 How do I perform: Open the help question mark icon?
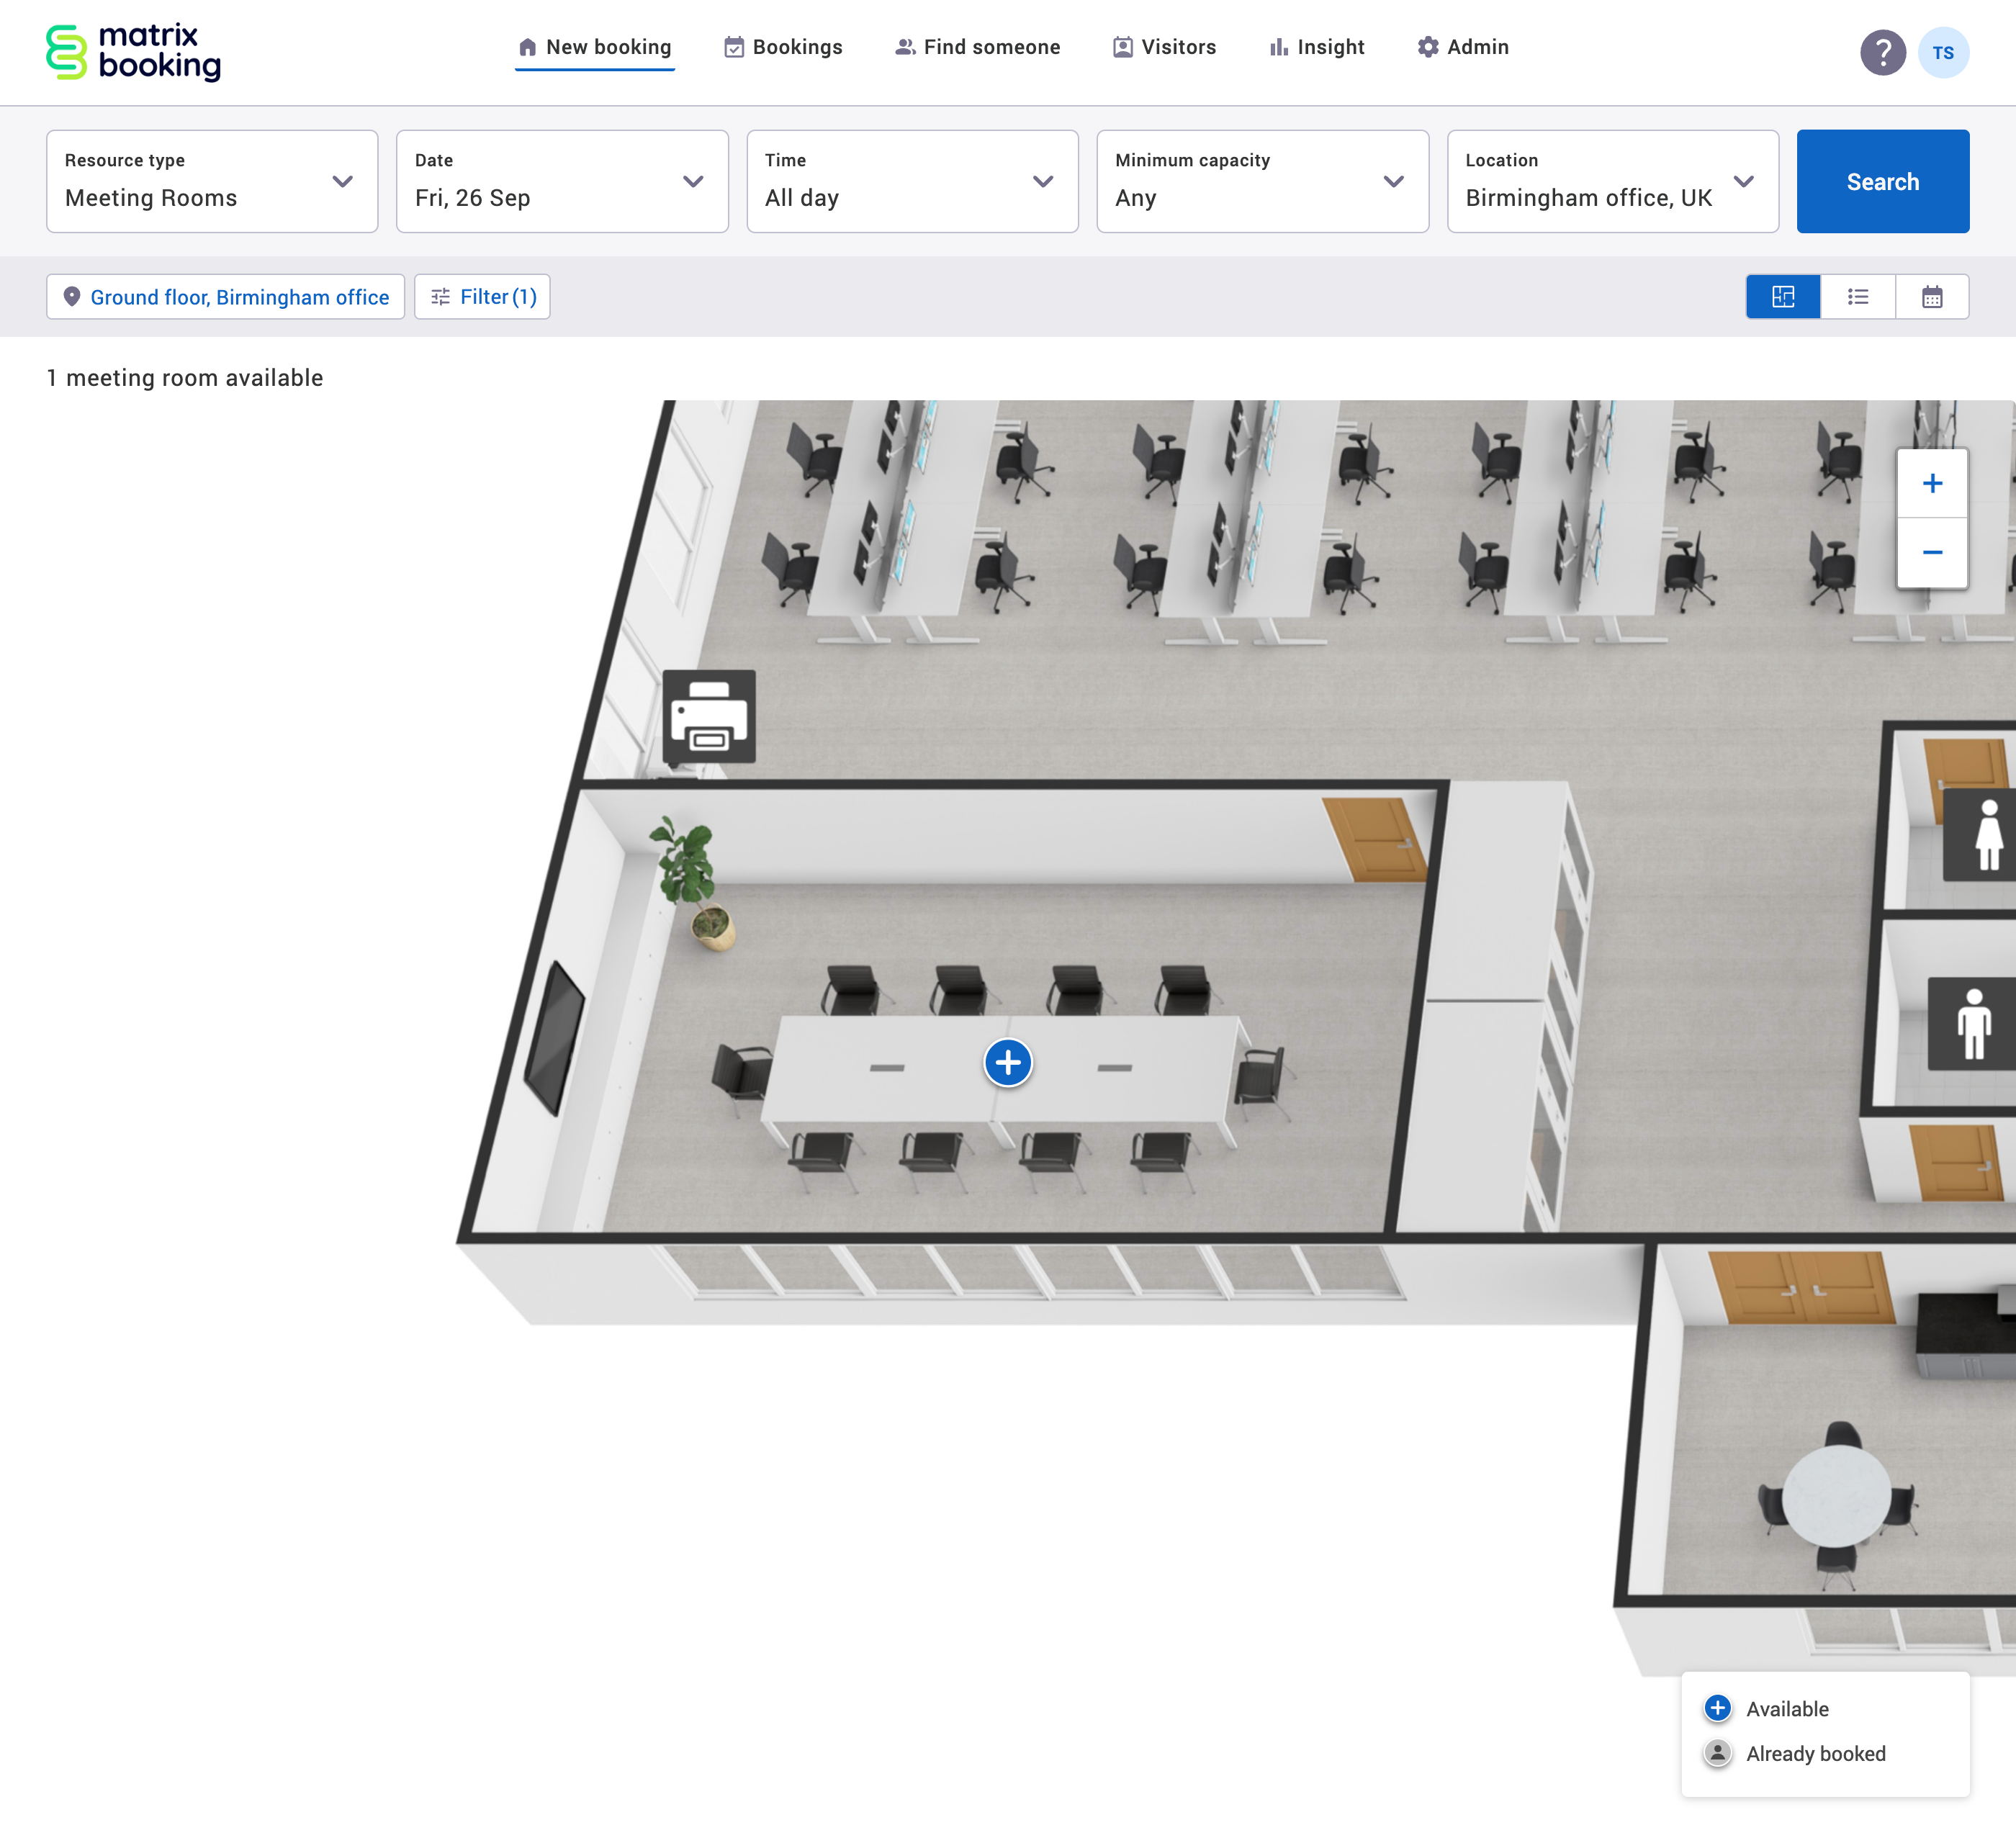click(1882, 52)
